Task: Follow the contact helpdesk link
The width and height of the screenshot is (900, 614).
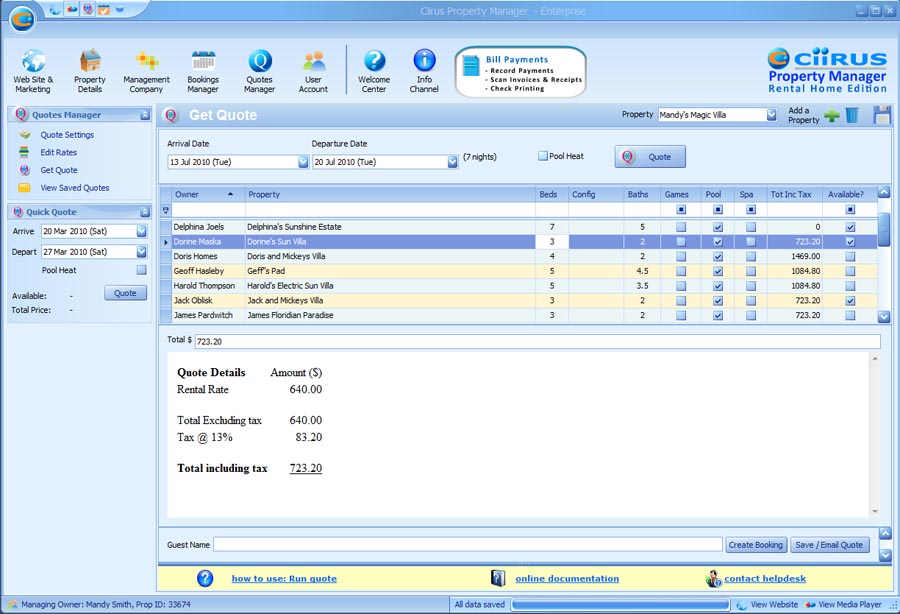Action: coord(765,578)
